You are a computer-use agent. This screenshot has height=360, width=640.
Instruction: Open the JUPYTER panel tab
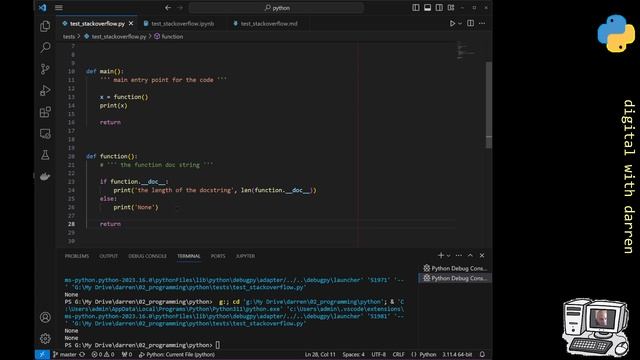[245, 256]
